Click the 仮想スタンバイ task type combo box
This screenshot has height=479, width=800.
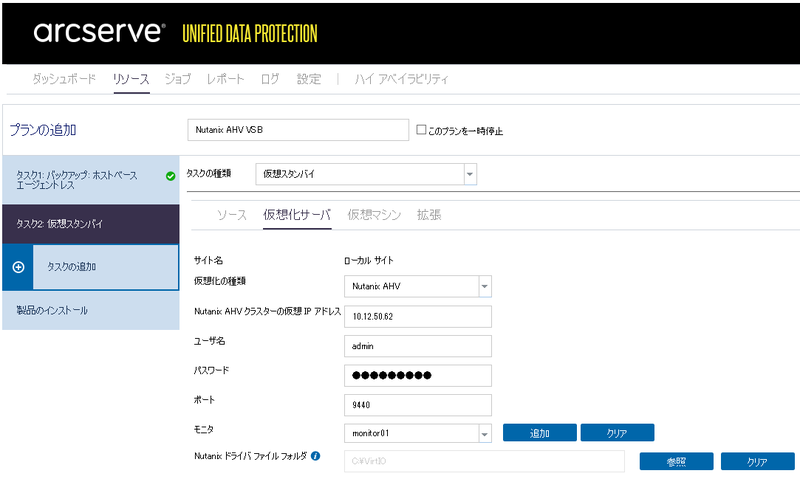366,174
